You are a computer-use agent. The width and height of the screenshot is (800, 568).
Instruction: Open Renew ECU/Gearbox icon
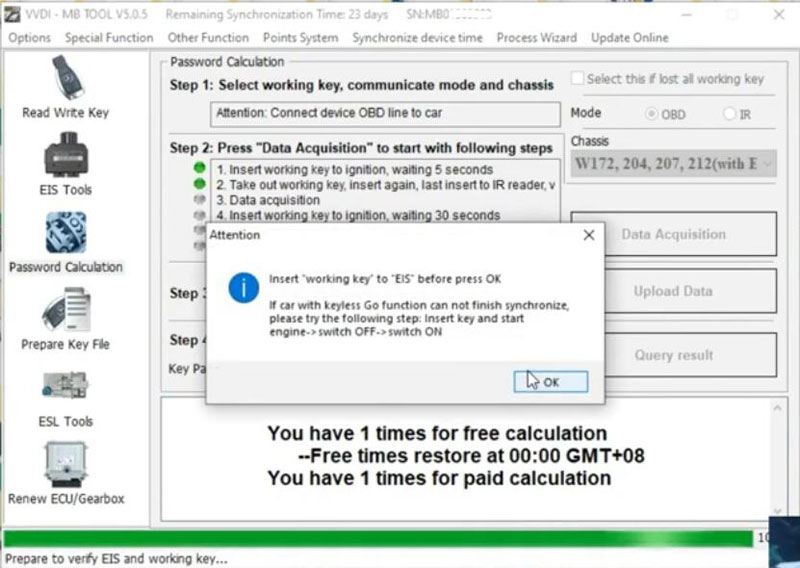[x=65, y=464]
